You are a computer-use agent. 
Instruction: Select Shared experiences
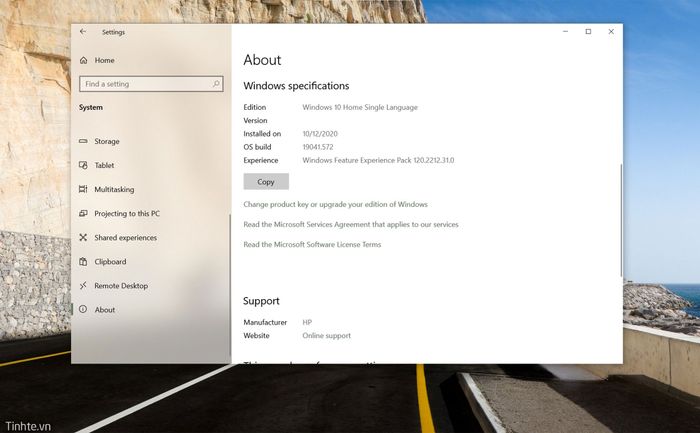click(x=150, y=237)
